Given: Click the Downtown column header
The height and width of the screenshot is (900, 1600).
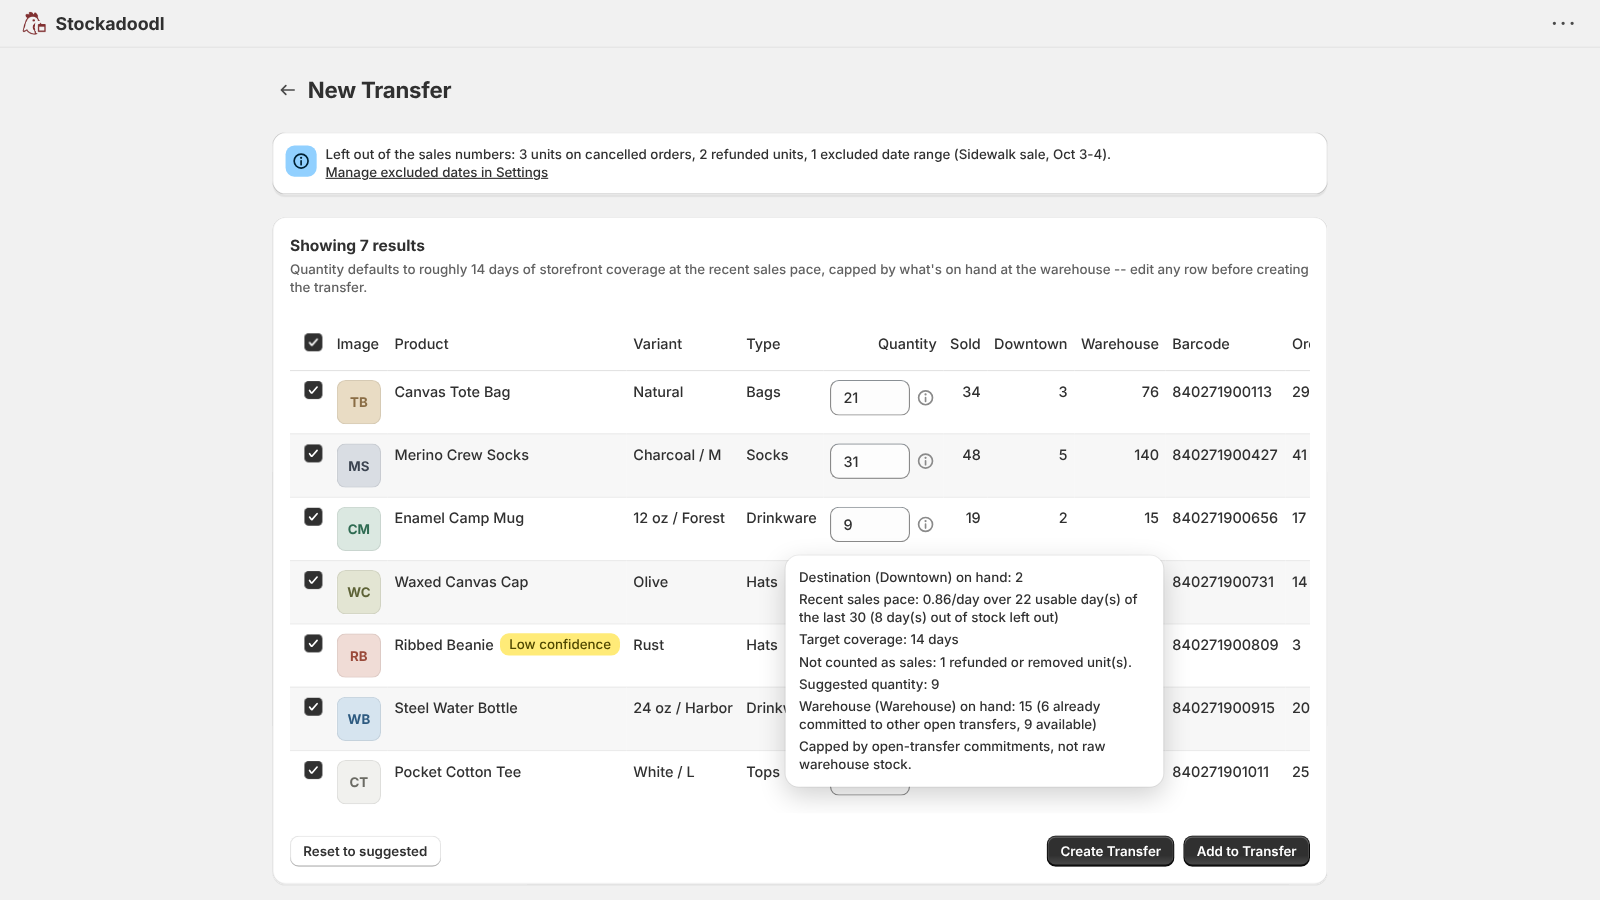Looking at the screenshot, I should point(1030,344).
